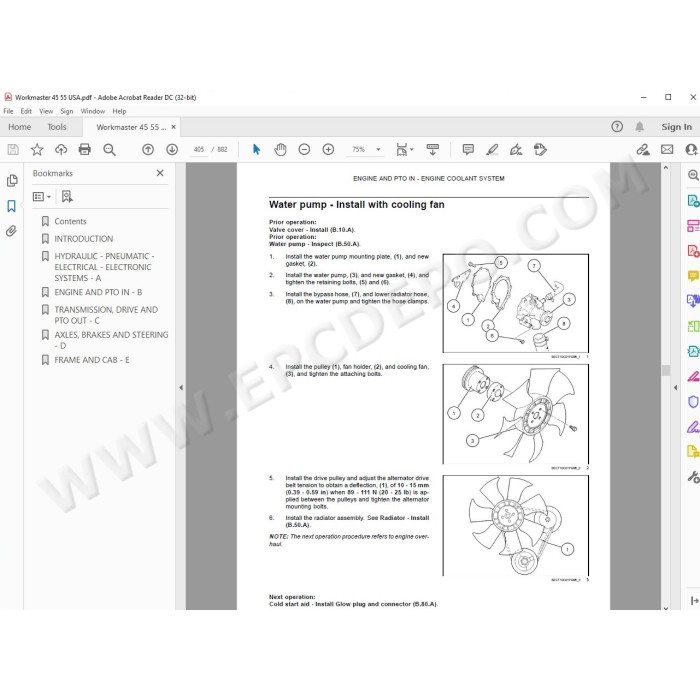Switch to the Home tab
The width and height of the screenshot is (700, 700).
coord(20,127)
